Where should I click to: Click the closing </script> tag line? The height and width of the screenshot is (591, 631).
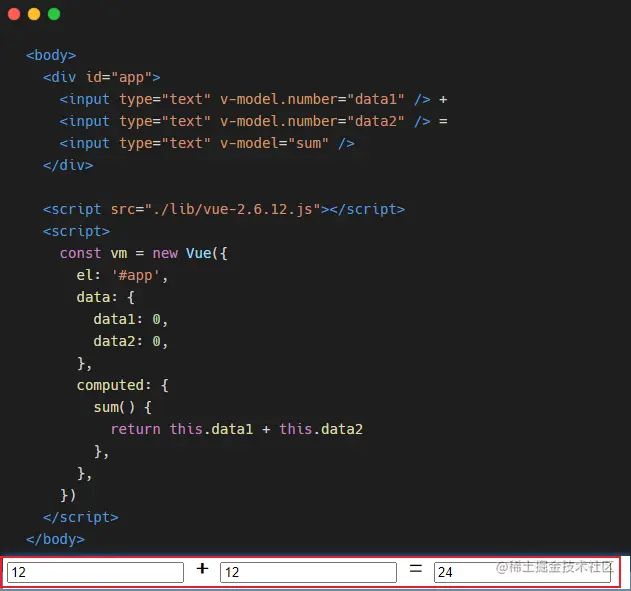point(80,517)
